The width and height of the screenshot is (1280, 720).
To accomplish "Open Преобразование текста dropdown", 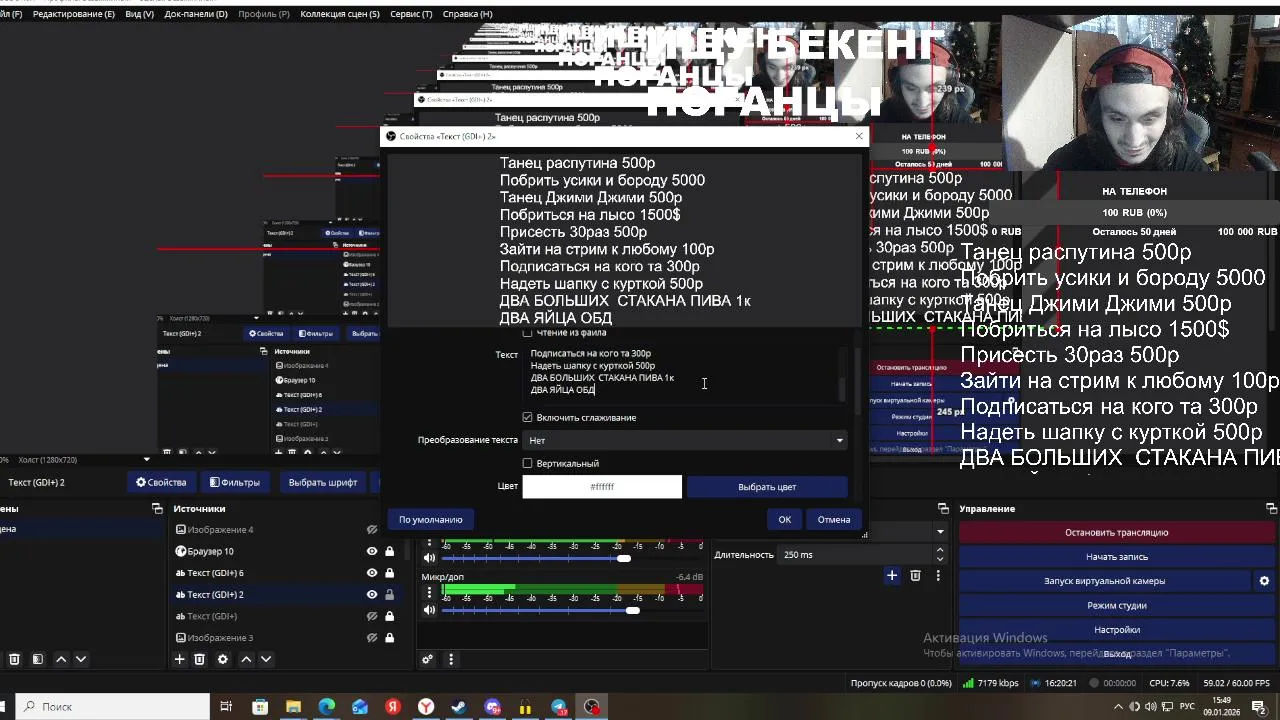I will click(685, 440).
